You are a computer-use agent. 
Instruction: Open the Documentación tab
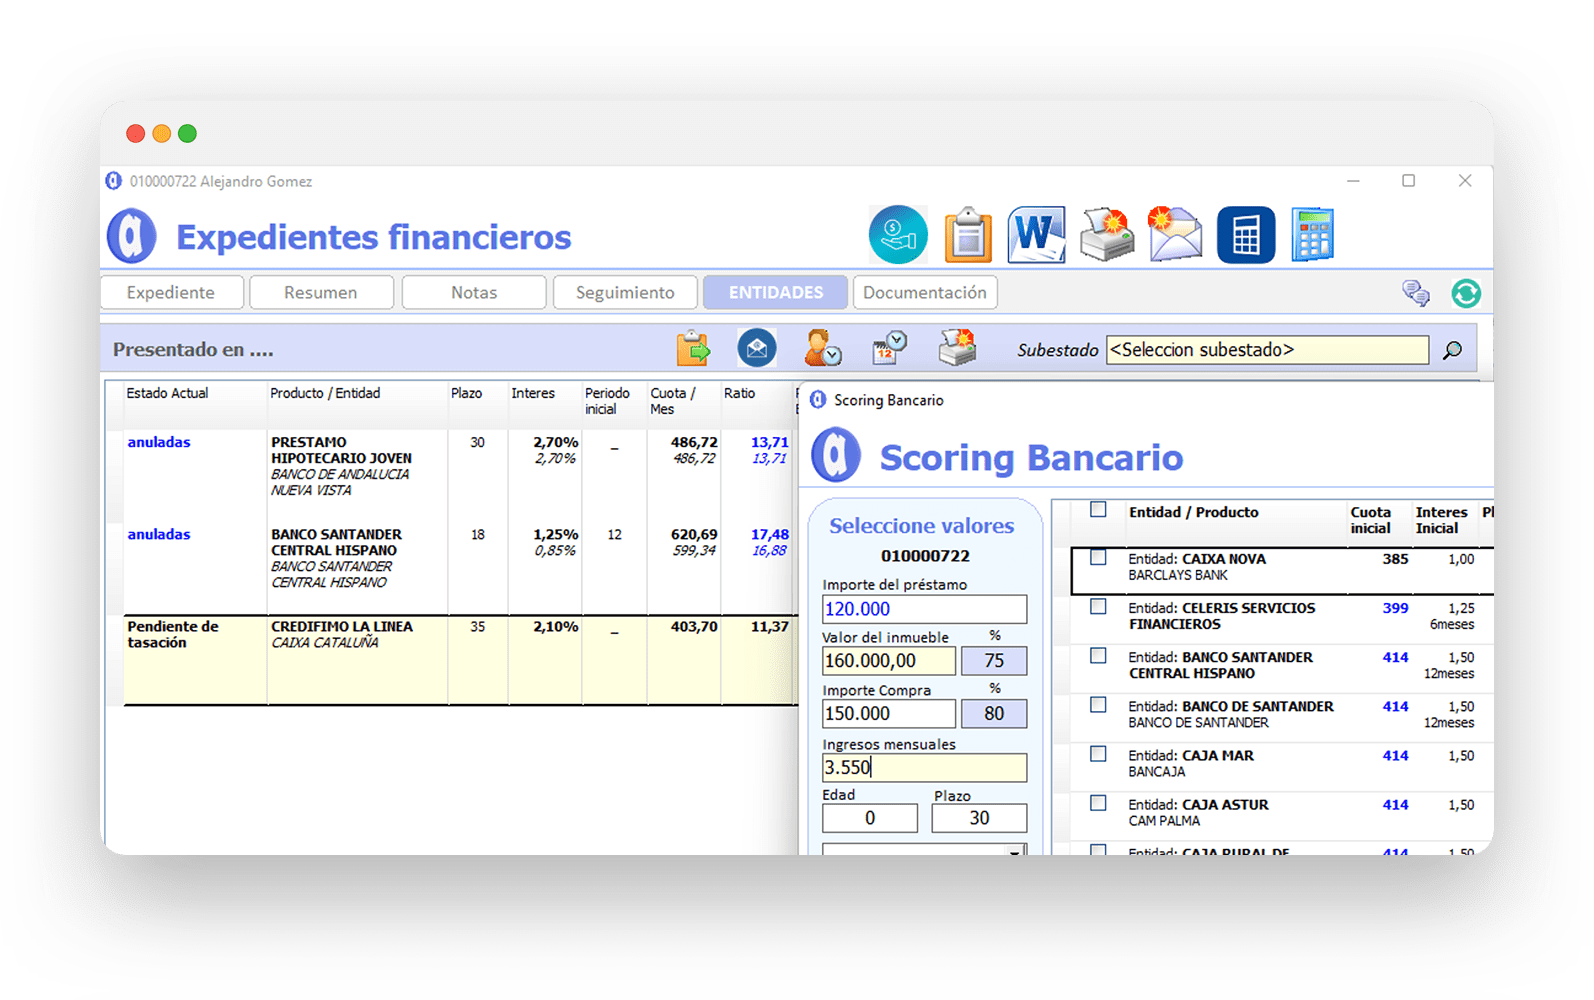[x=925, y=292]
